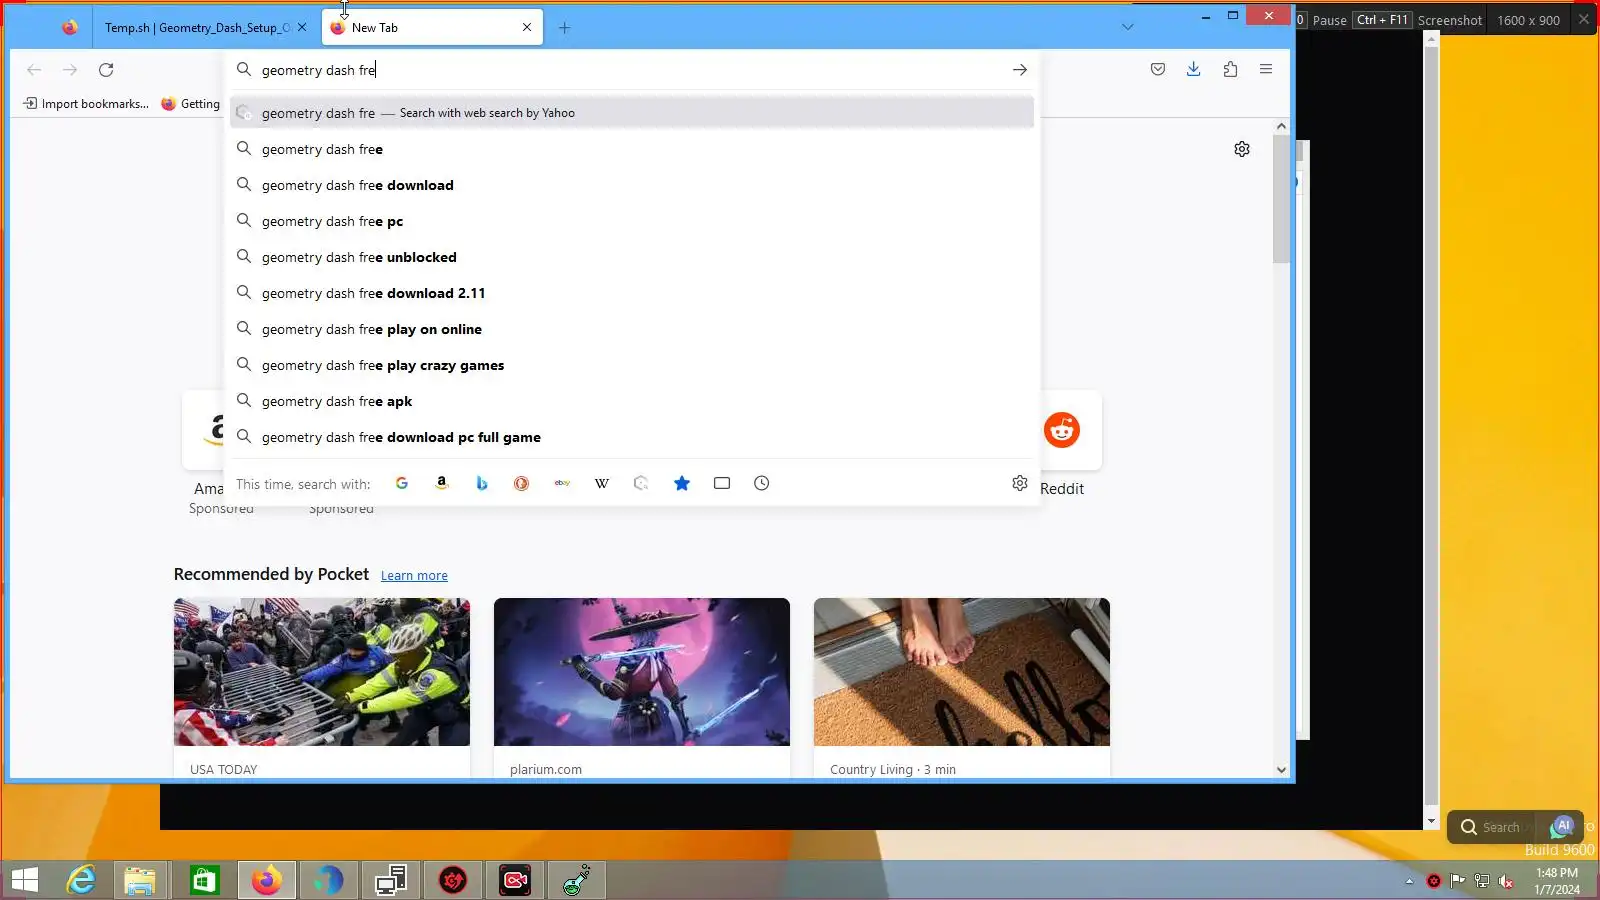Search this time with Google
Viewport: 1600px width, 900px height.
pyautogui.click(x=402, y=483)
